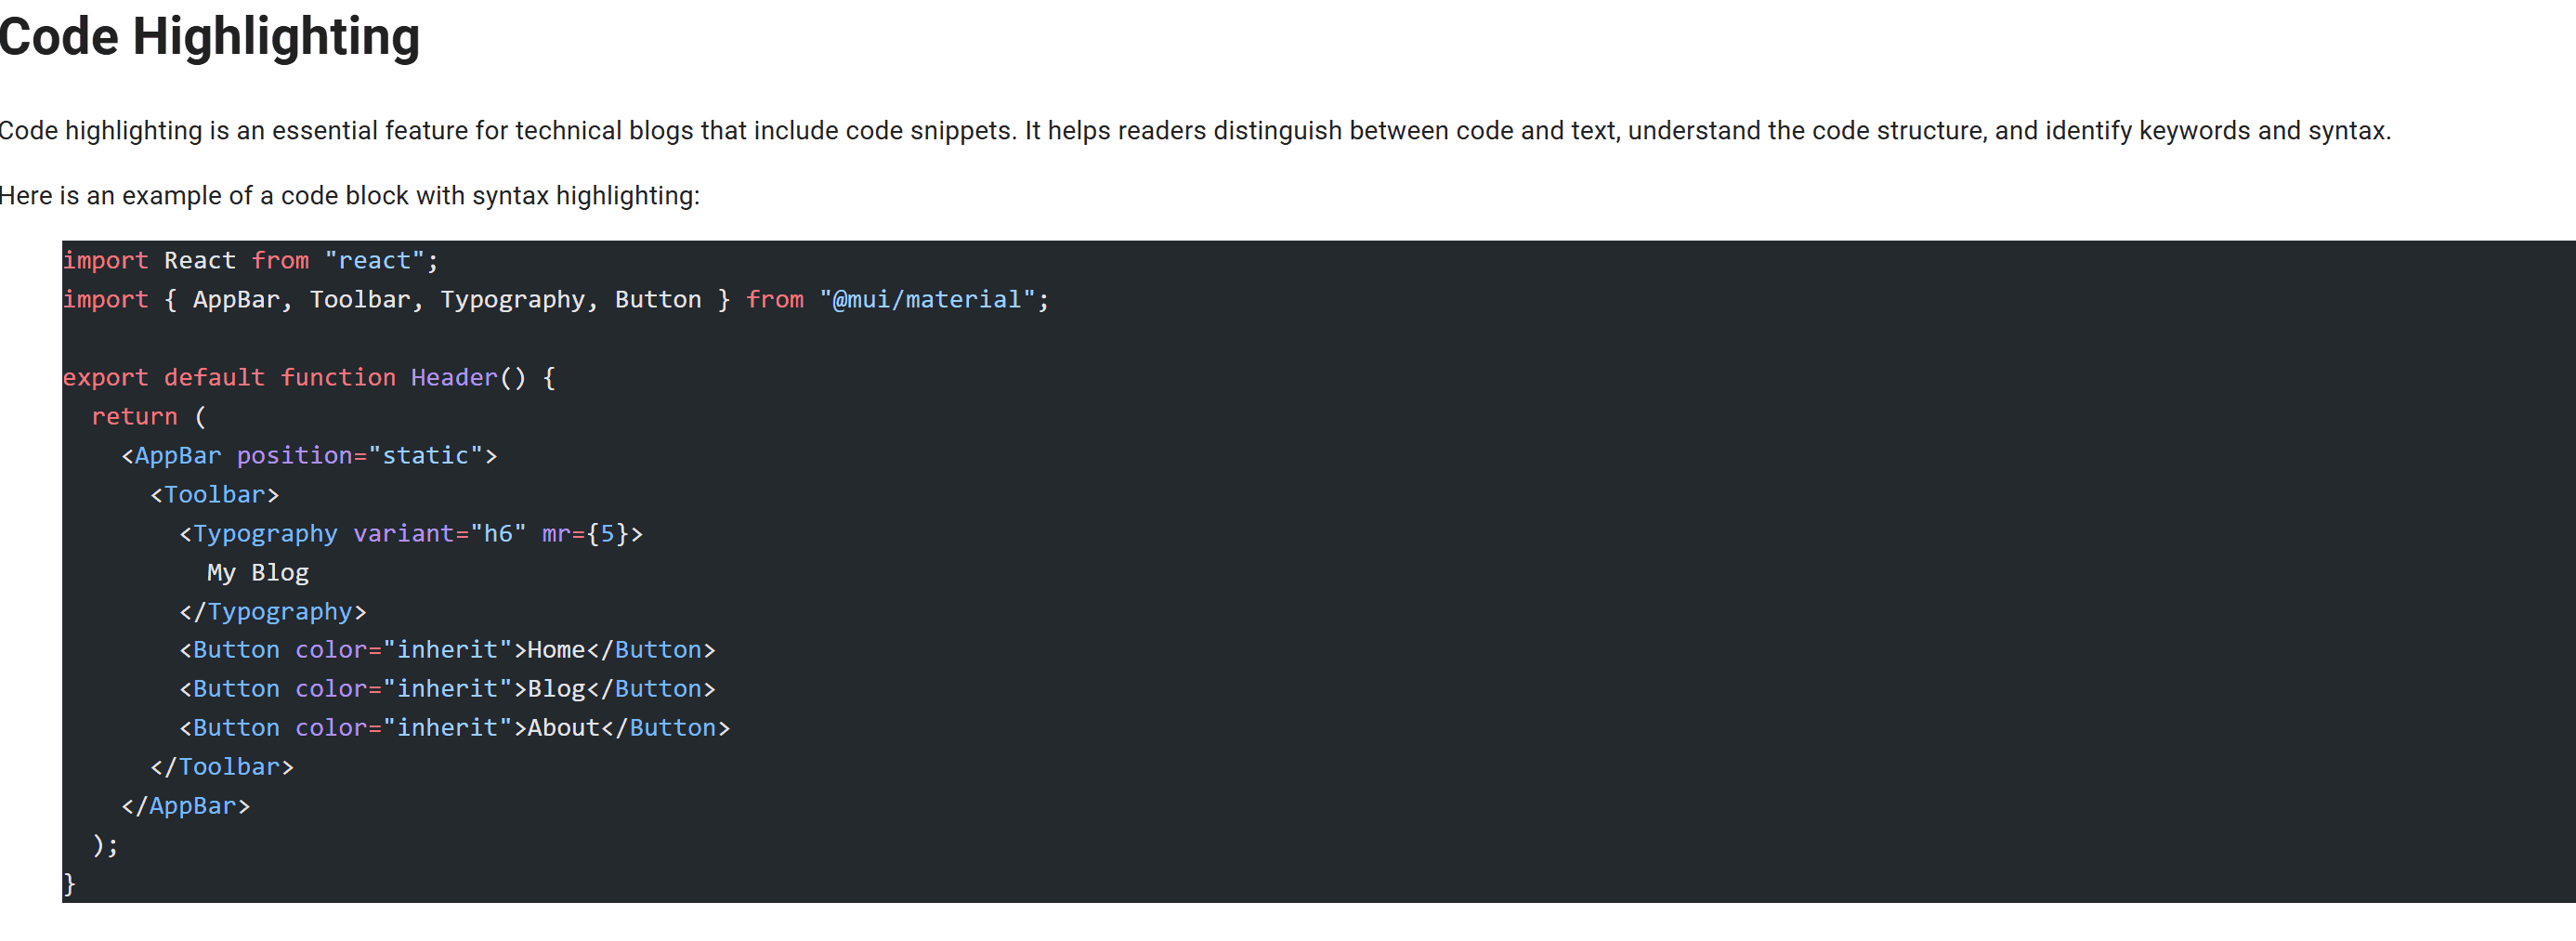Click the 'Header' function name
Image resolution: width=2576 pixels, height=941 pixels.
(454, 378)
